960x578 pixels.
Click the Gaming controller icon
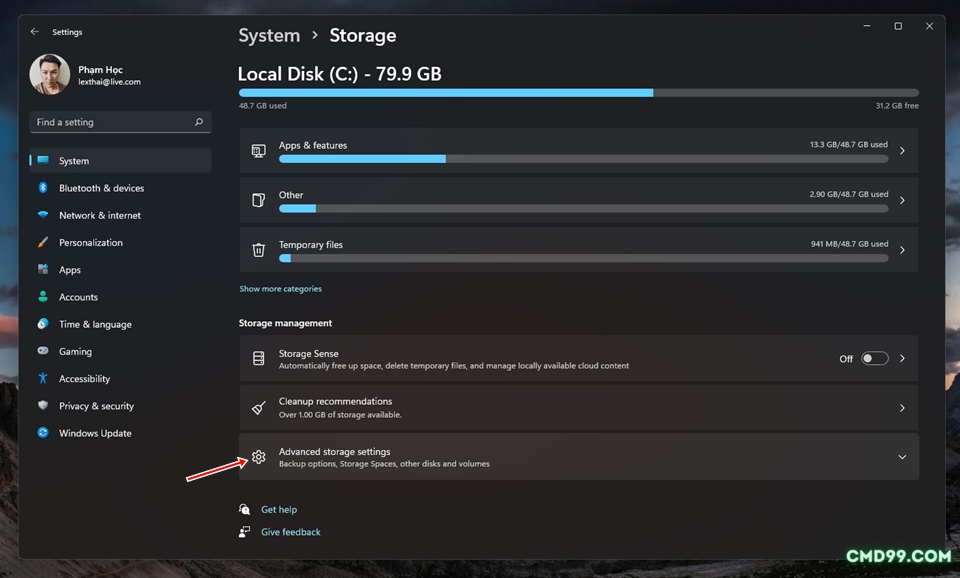click(43, 351)
